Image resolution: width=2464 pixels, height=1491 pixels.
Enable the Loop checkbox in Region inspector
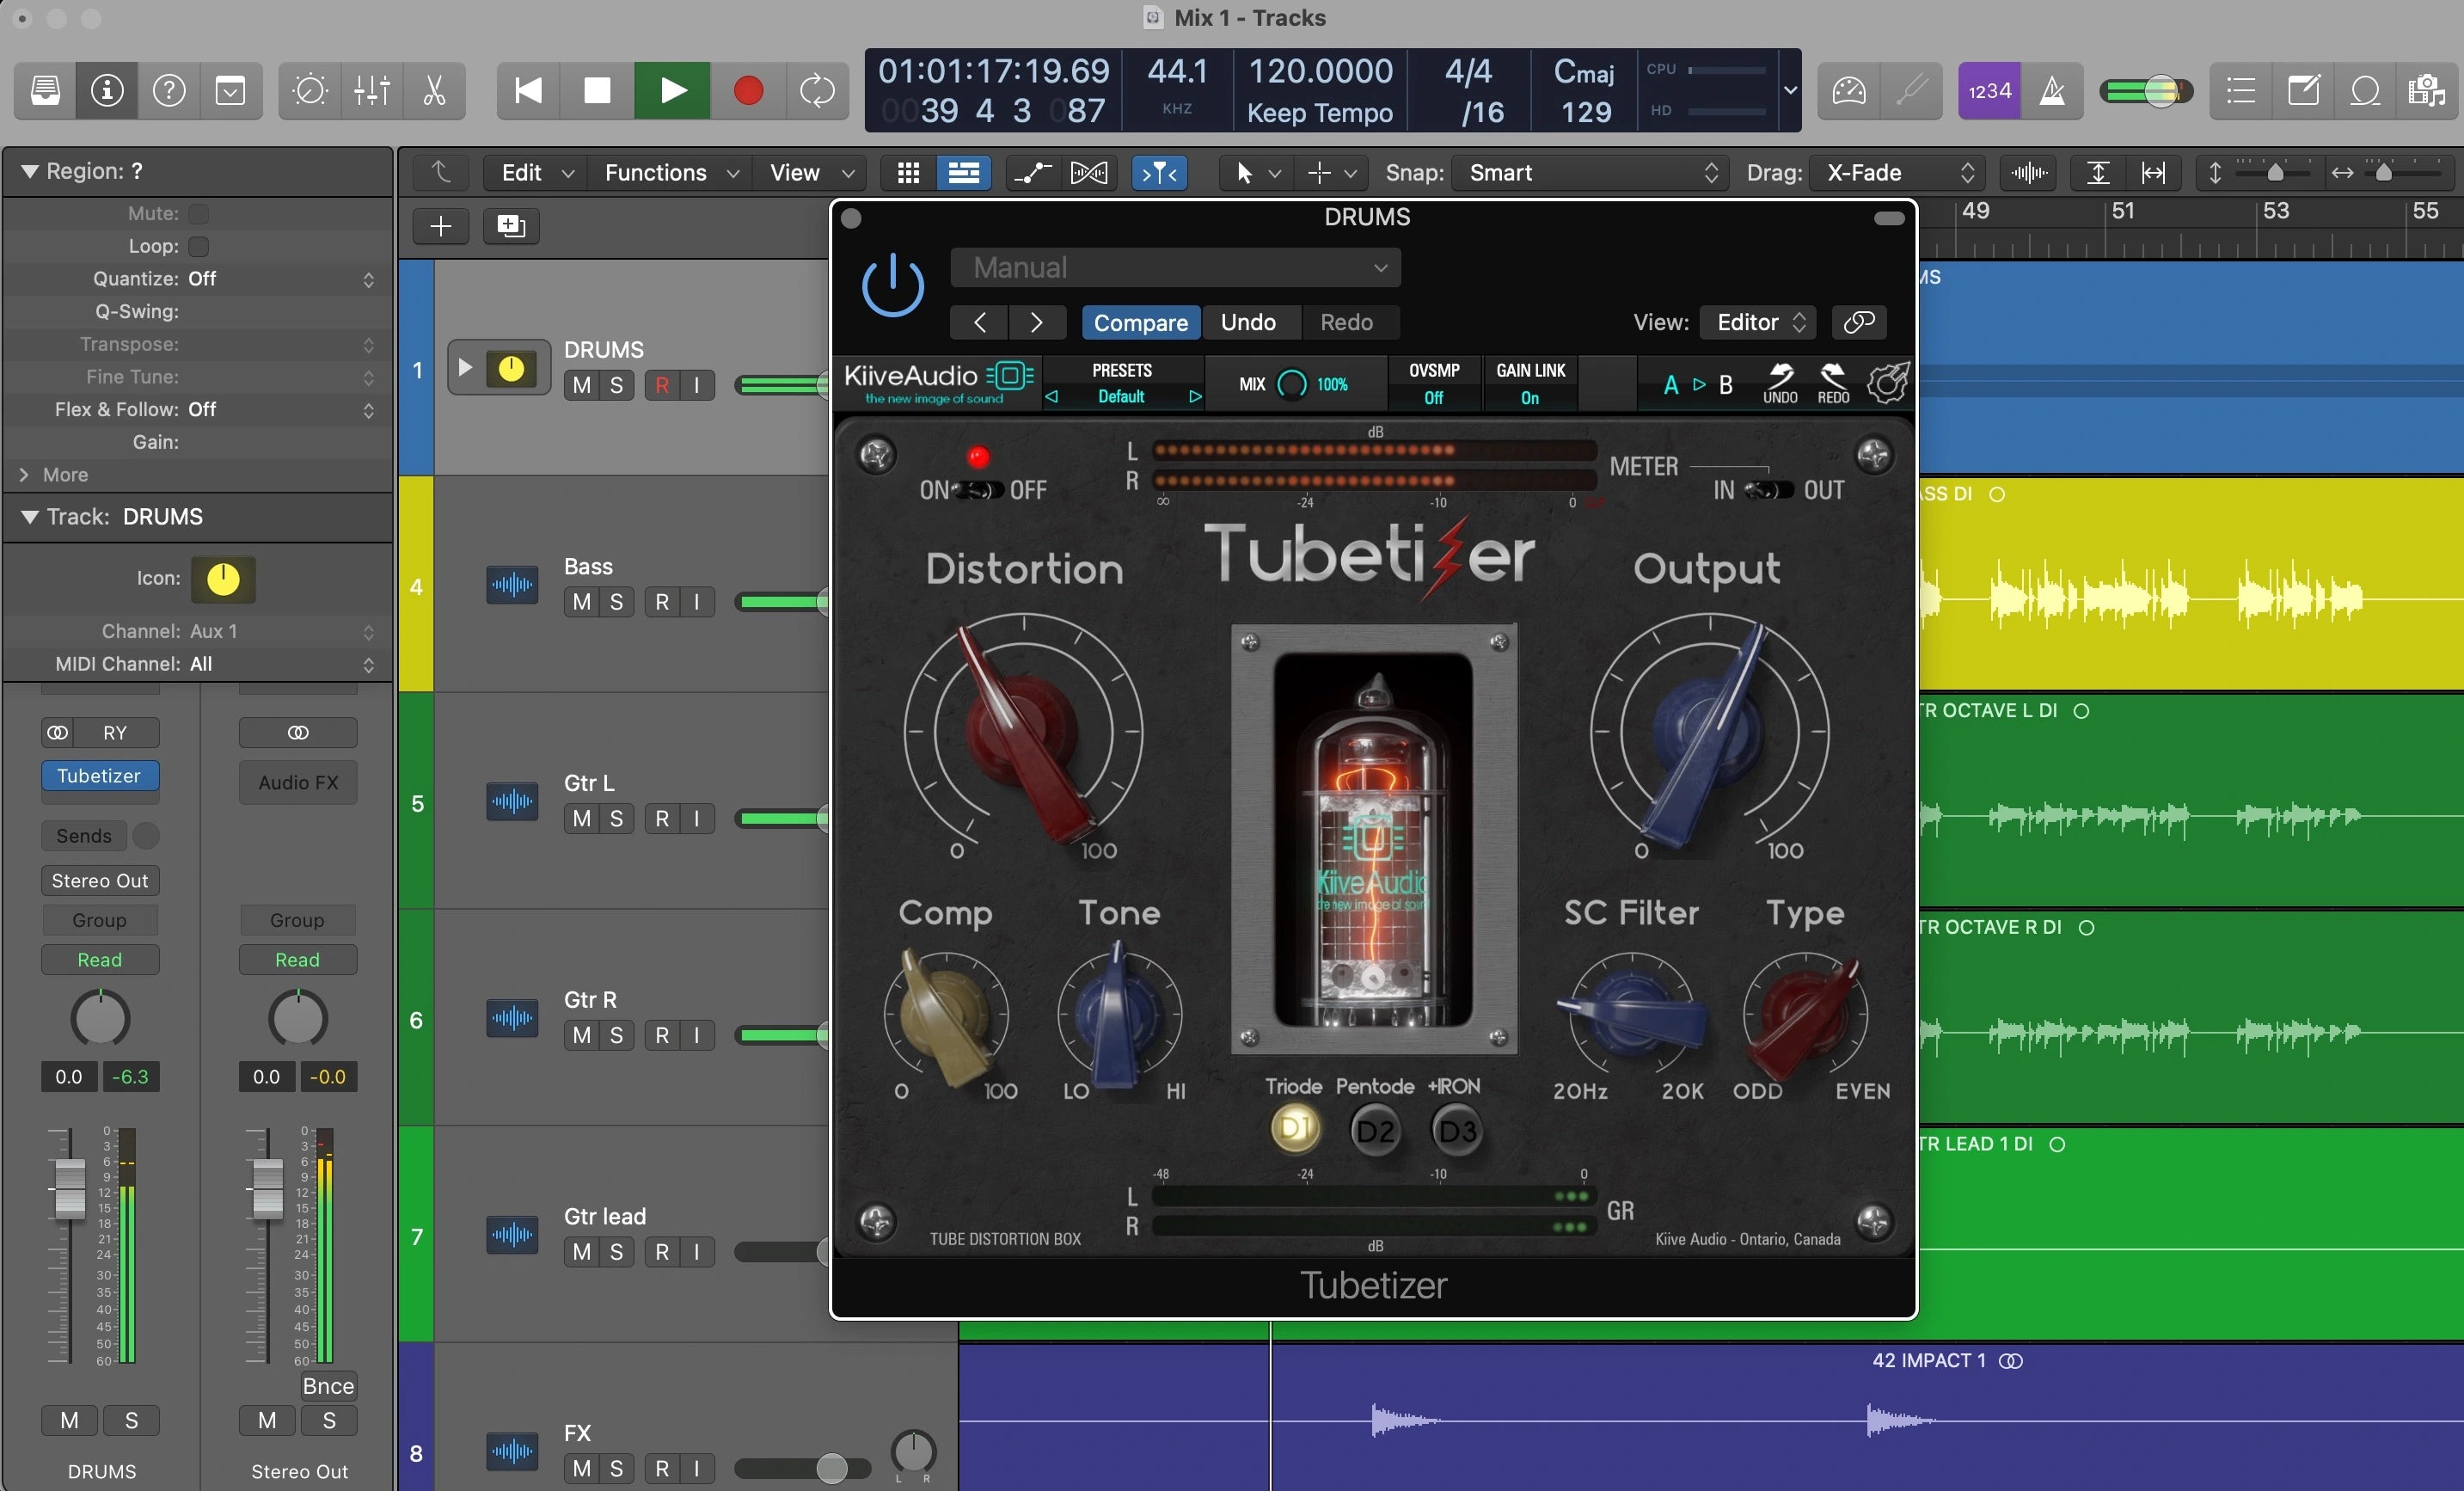[199, 246]
